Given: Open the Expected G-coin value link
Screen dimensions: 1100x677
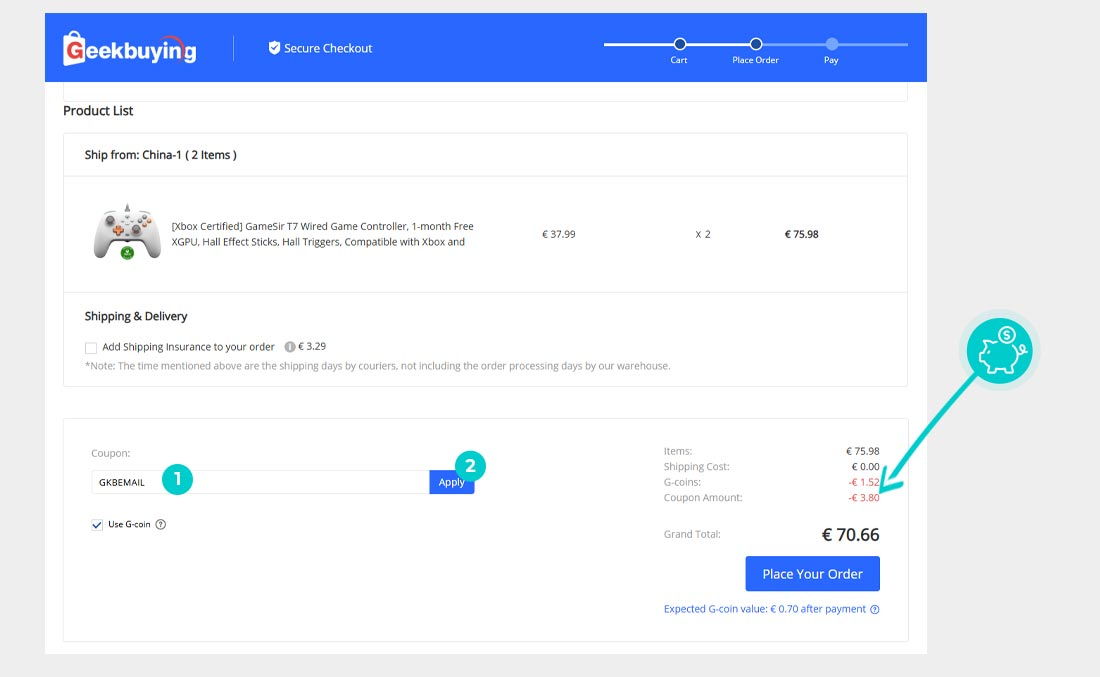Looking at the screenshot, I should coord(765,609).
